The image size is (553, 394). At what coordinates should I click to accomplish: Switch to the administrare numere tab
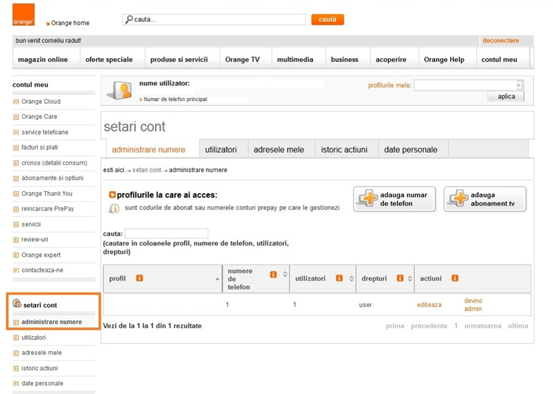point(148,150)
